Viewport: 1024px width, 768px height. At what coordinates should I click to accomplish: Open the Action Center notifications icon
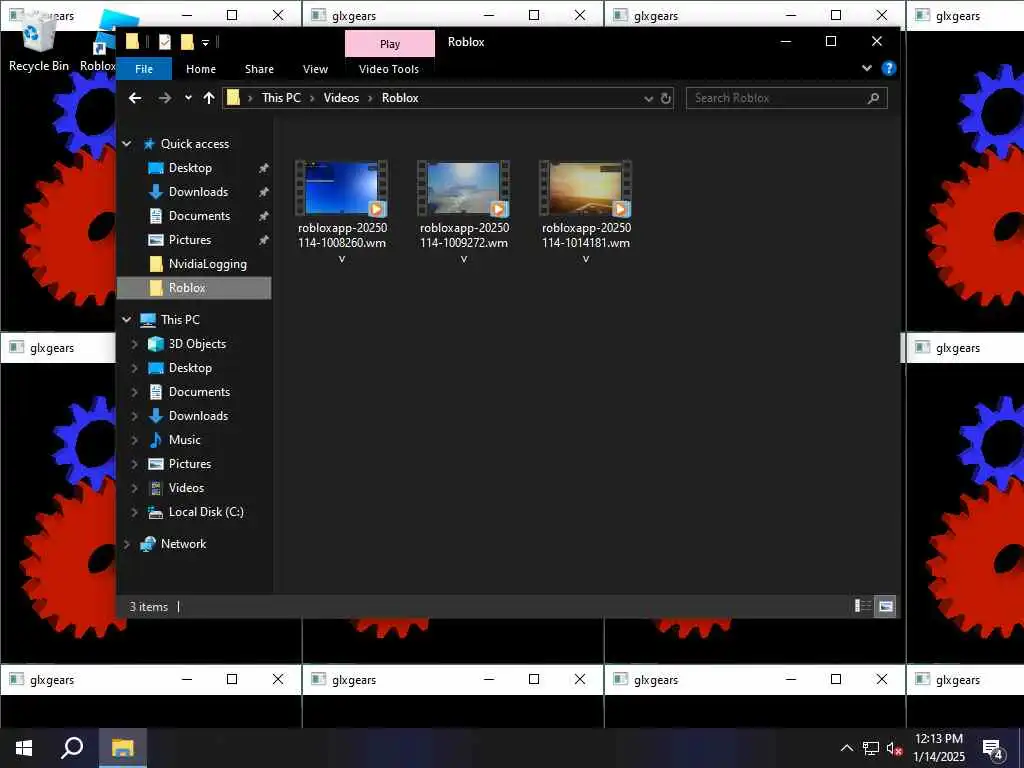tap(993, 749)
